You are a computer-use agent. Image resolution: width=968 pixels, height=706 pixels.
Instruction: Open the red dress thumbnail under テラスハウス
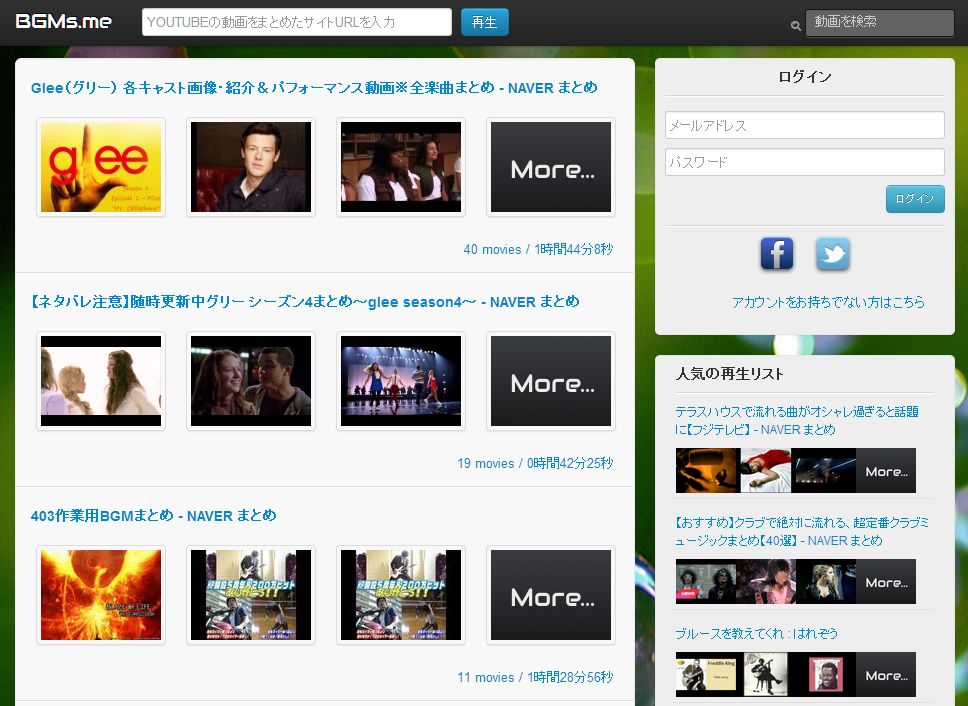(766, 470)
